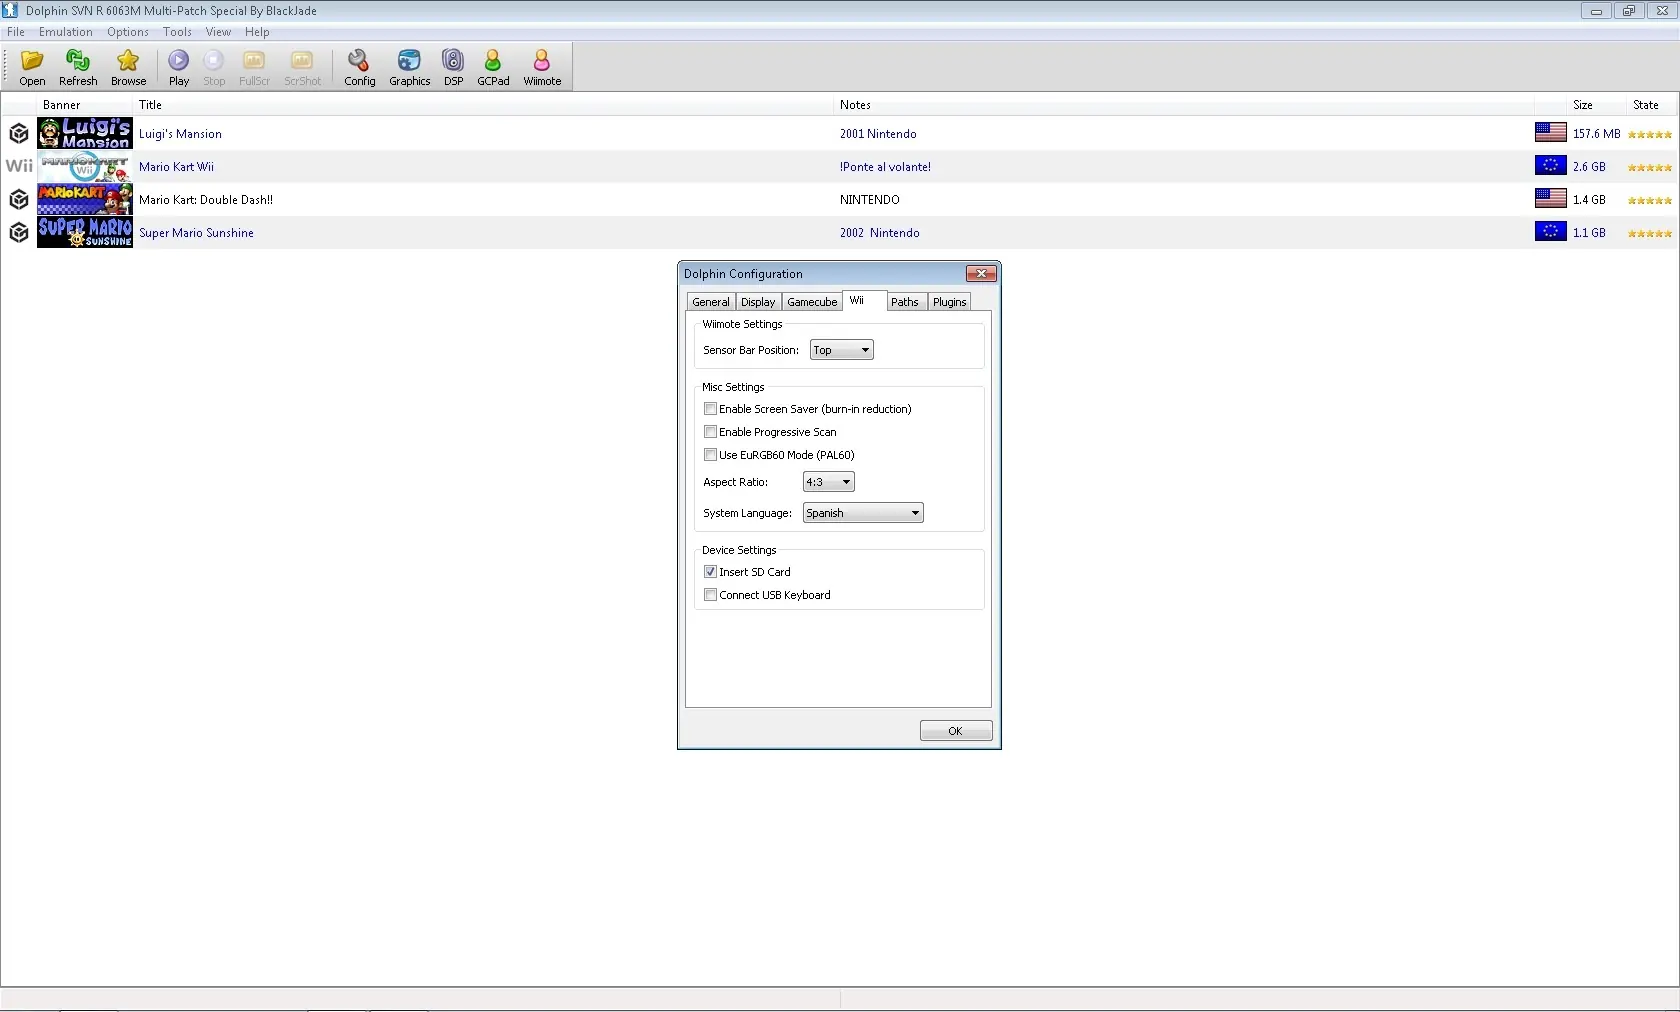Open Aspect Ratio dropdown
Viewport: 1680px width, 1012px height.
click(x=828, y=482)
